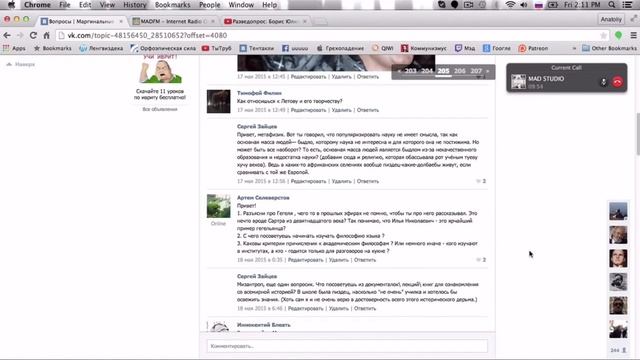The height and width of the screenshot is (360, 640).
Task: Open the Apple menu
Action: [x=11, y=5]
